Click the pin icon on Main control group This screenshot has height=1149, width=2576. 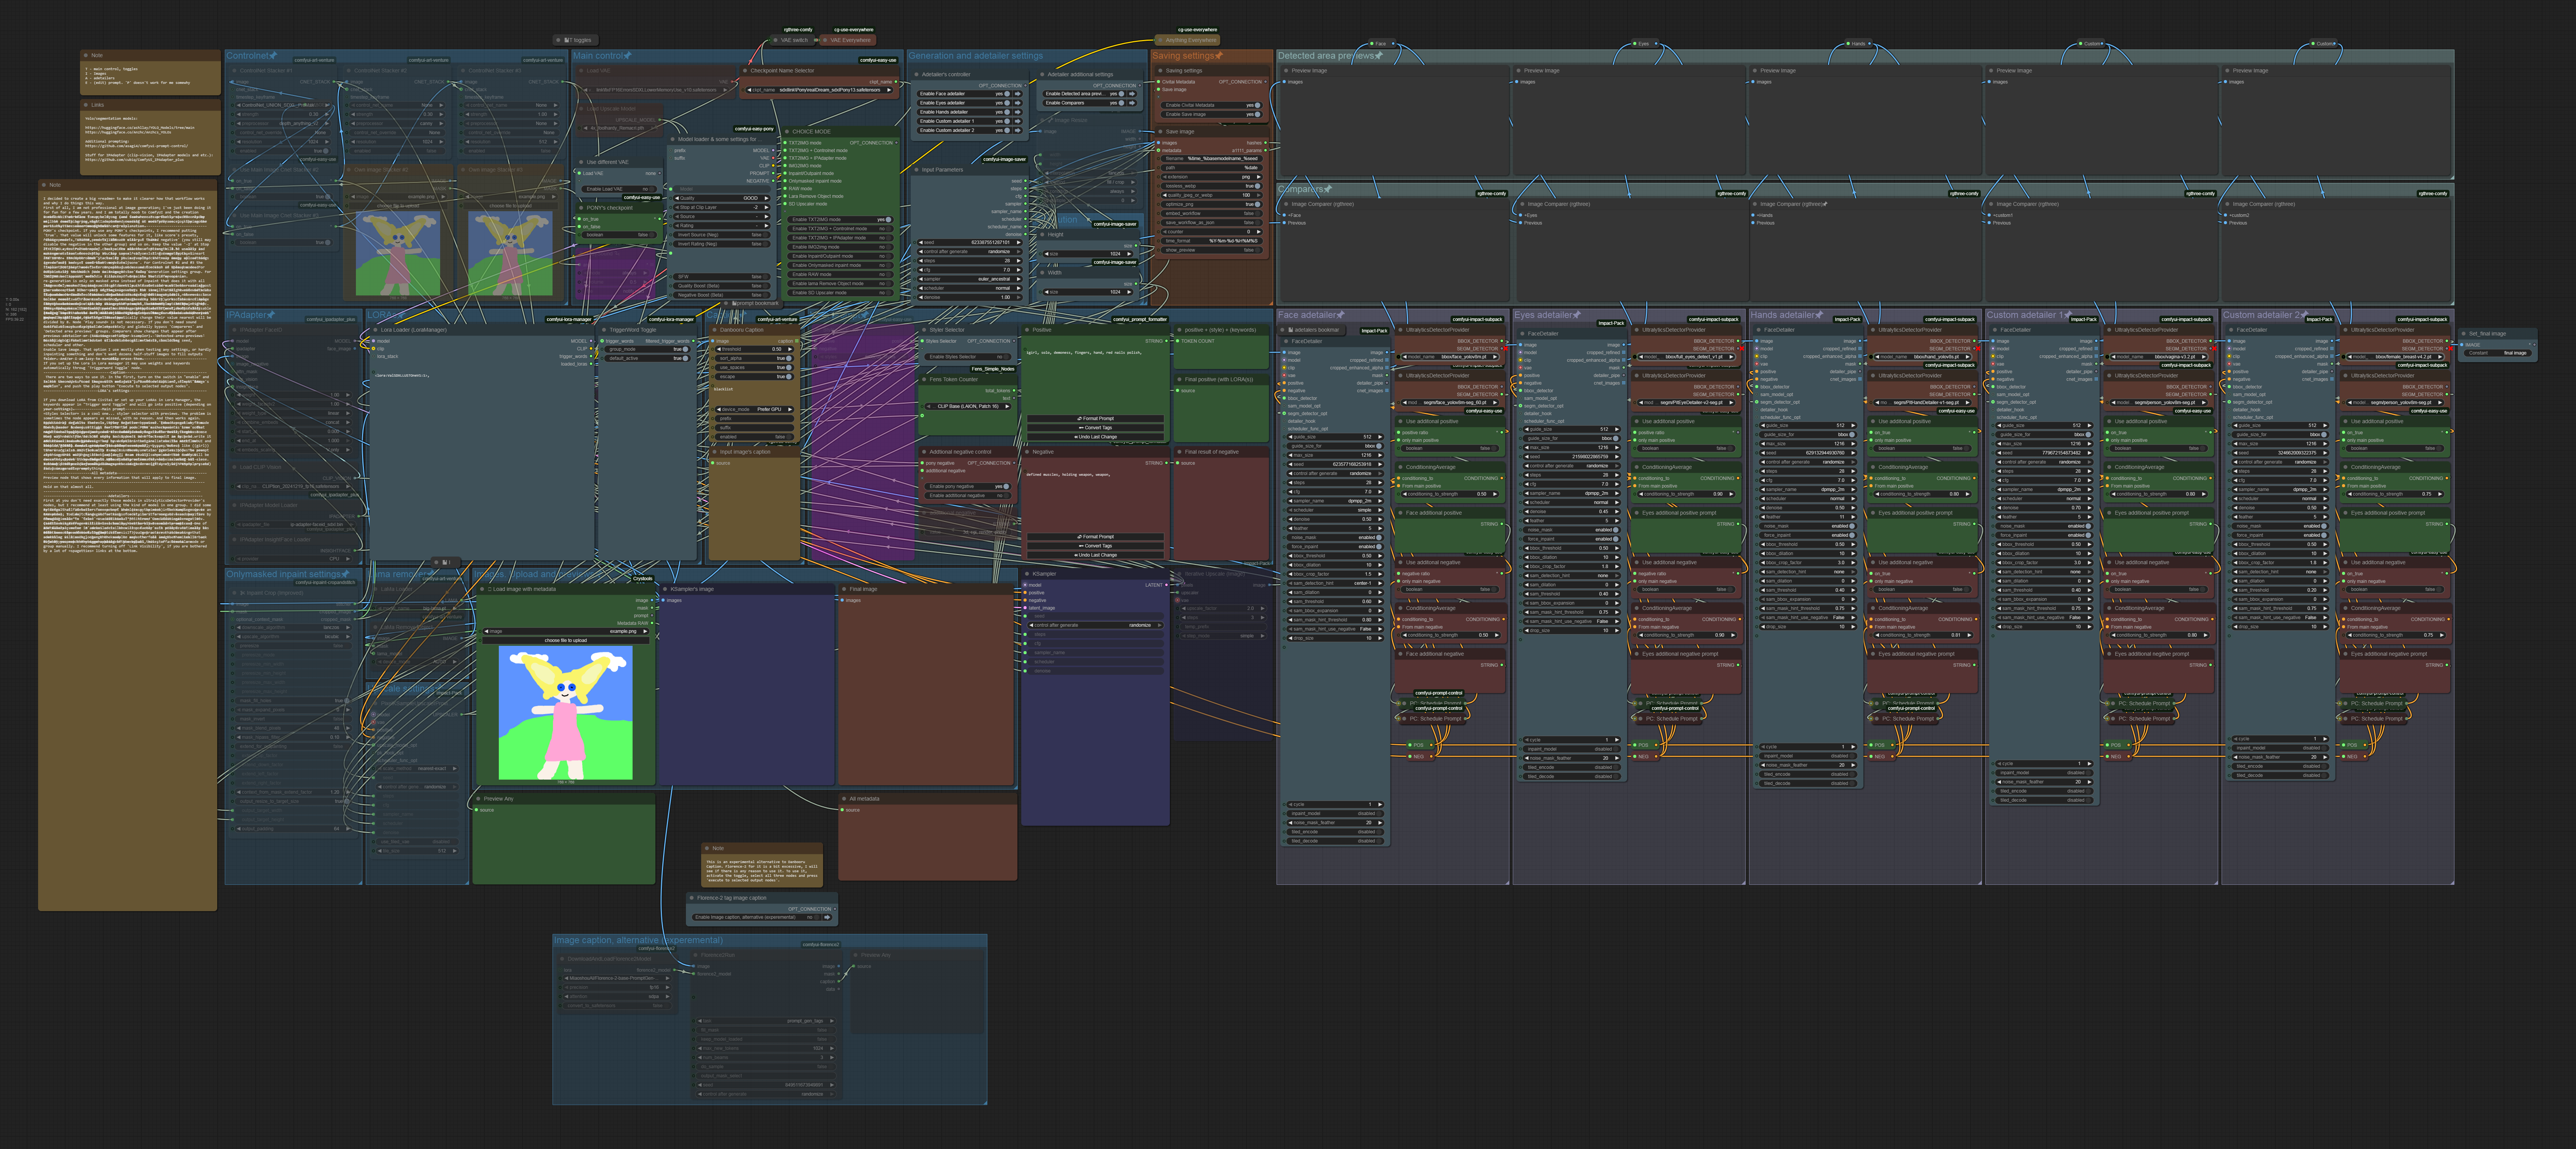(628, 55)
